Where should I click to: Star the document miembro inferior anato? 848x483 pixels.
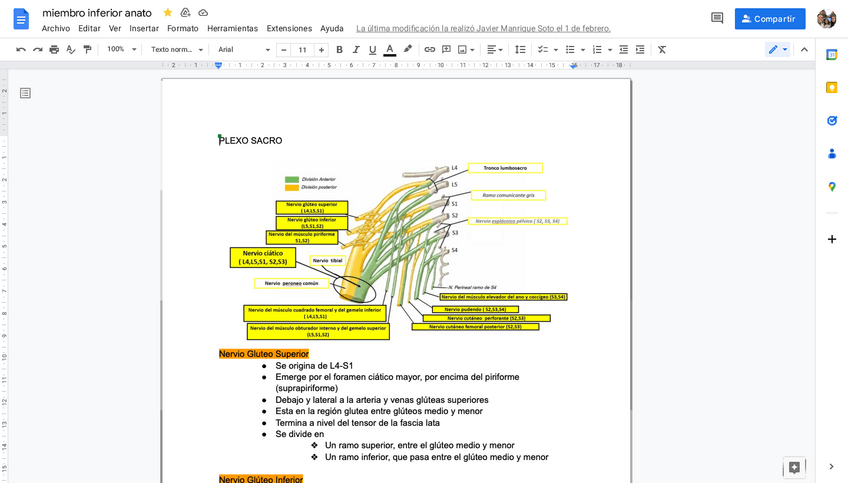(x=168, y=12)
